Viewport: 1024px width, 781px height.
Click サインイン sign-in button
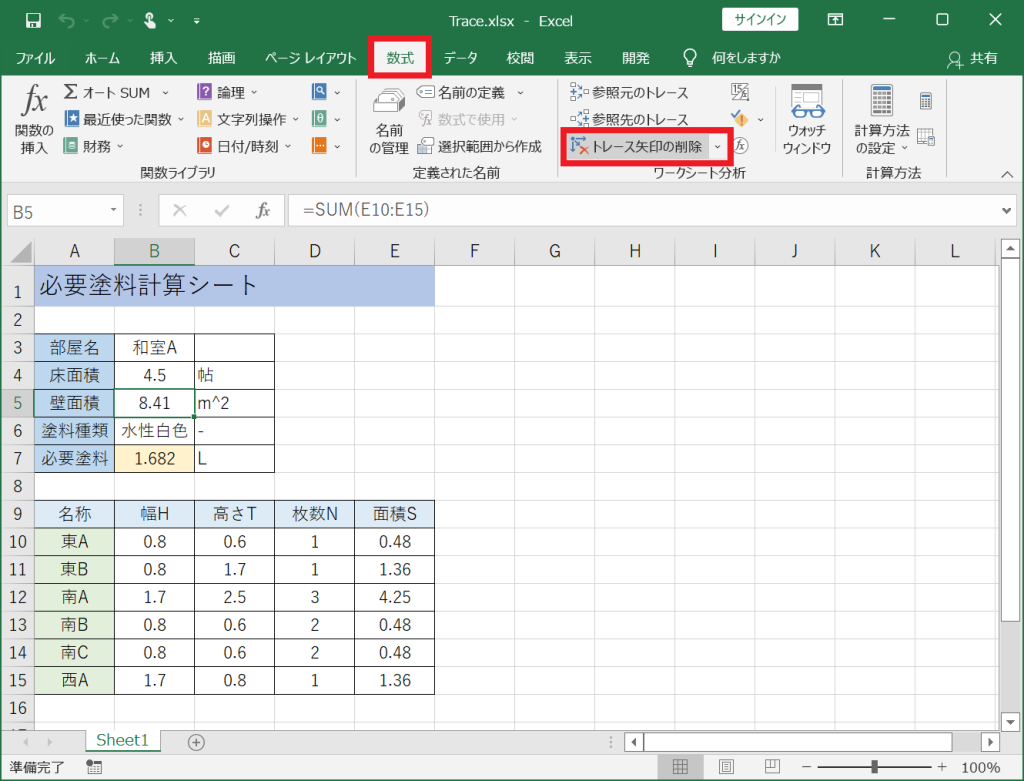click(760, 20)
